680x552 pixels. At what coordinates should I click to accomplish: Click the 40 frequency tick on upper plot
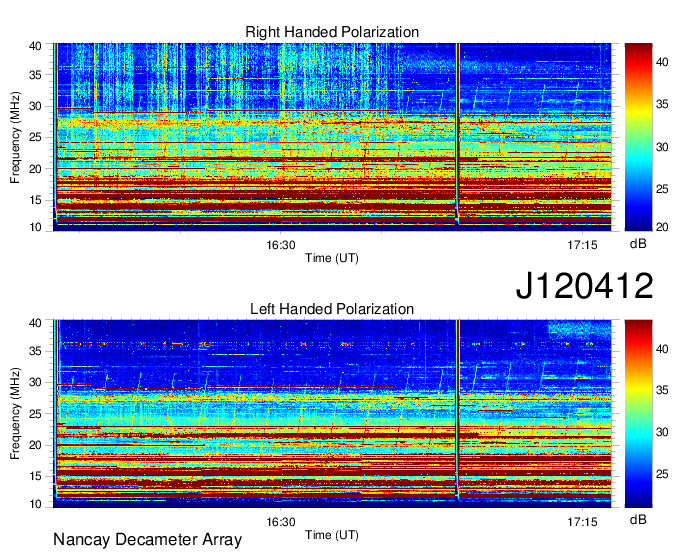coord(35,46)
